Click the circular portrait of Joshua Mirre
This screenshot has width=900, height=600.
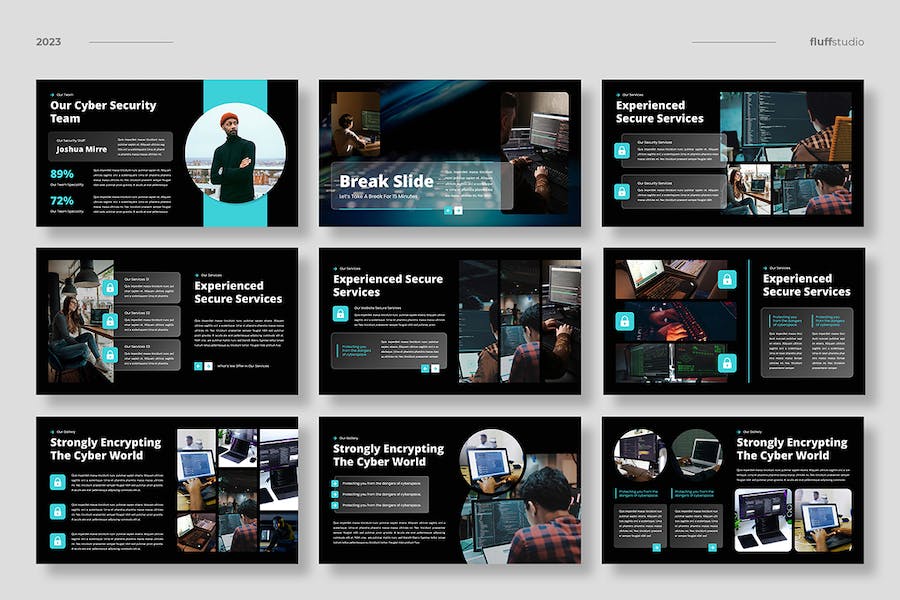235,153
